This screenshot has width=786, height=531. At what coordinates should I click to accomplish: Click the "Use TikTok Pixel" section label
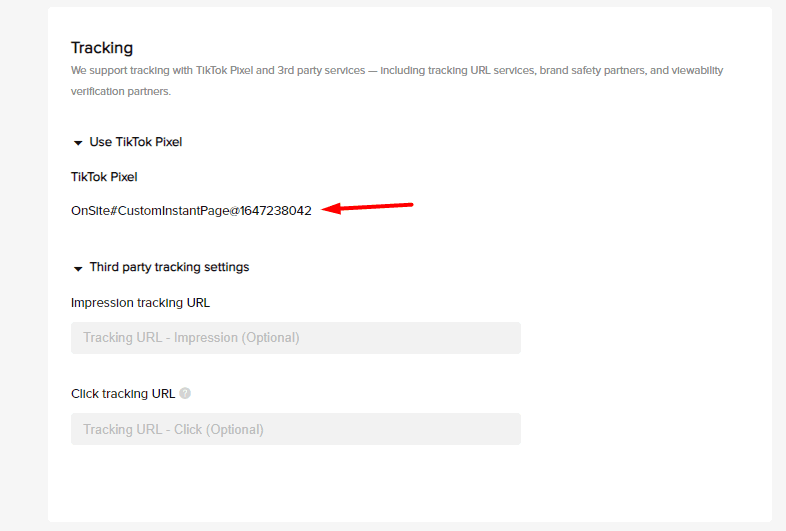pos(135,142)
